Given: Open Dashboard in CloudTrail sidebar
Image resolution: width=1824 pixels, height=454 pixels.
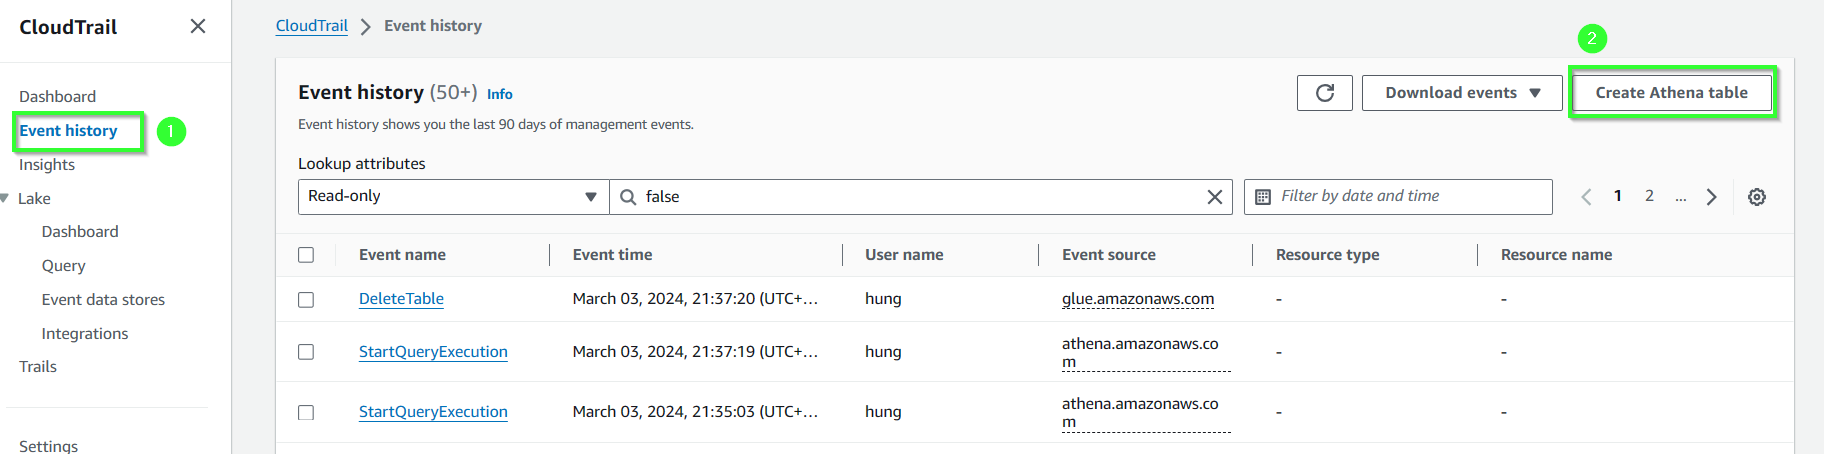Looking at the screenshot, I should pyautogui.click(x=58, y=97).
